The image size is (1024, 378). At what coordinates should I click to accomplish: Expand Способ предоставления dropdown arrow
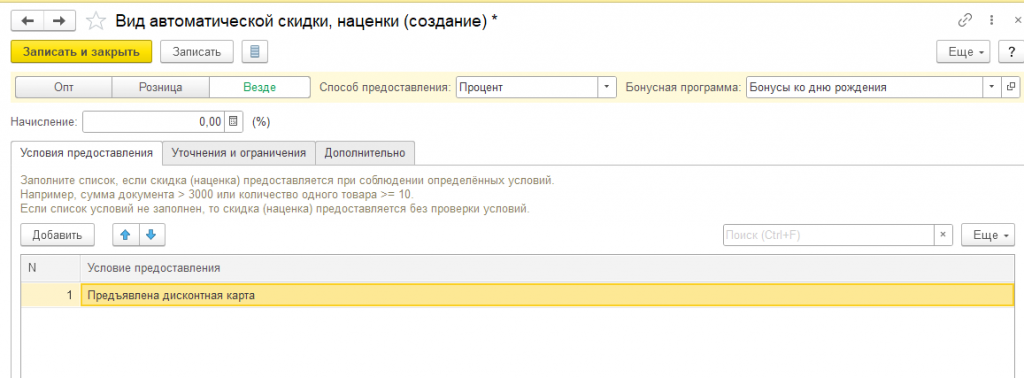pos(607,87)
